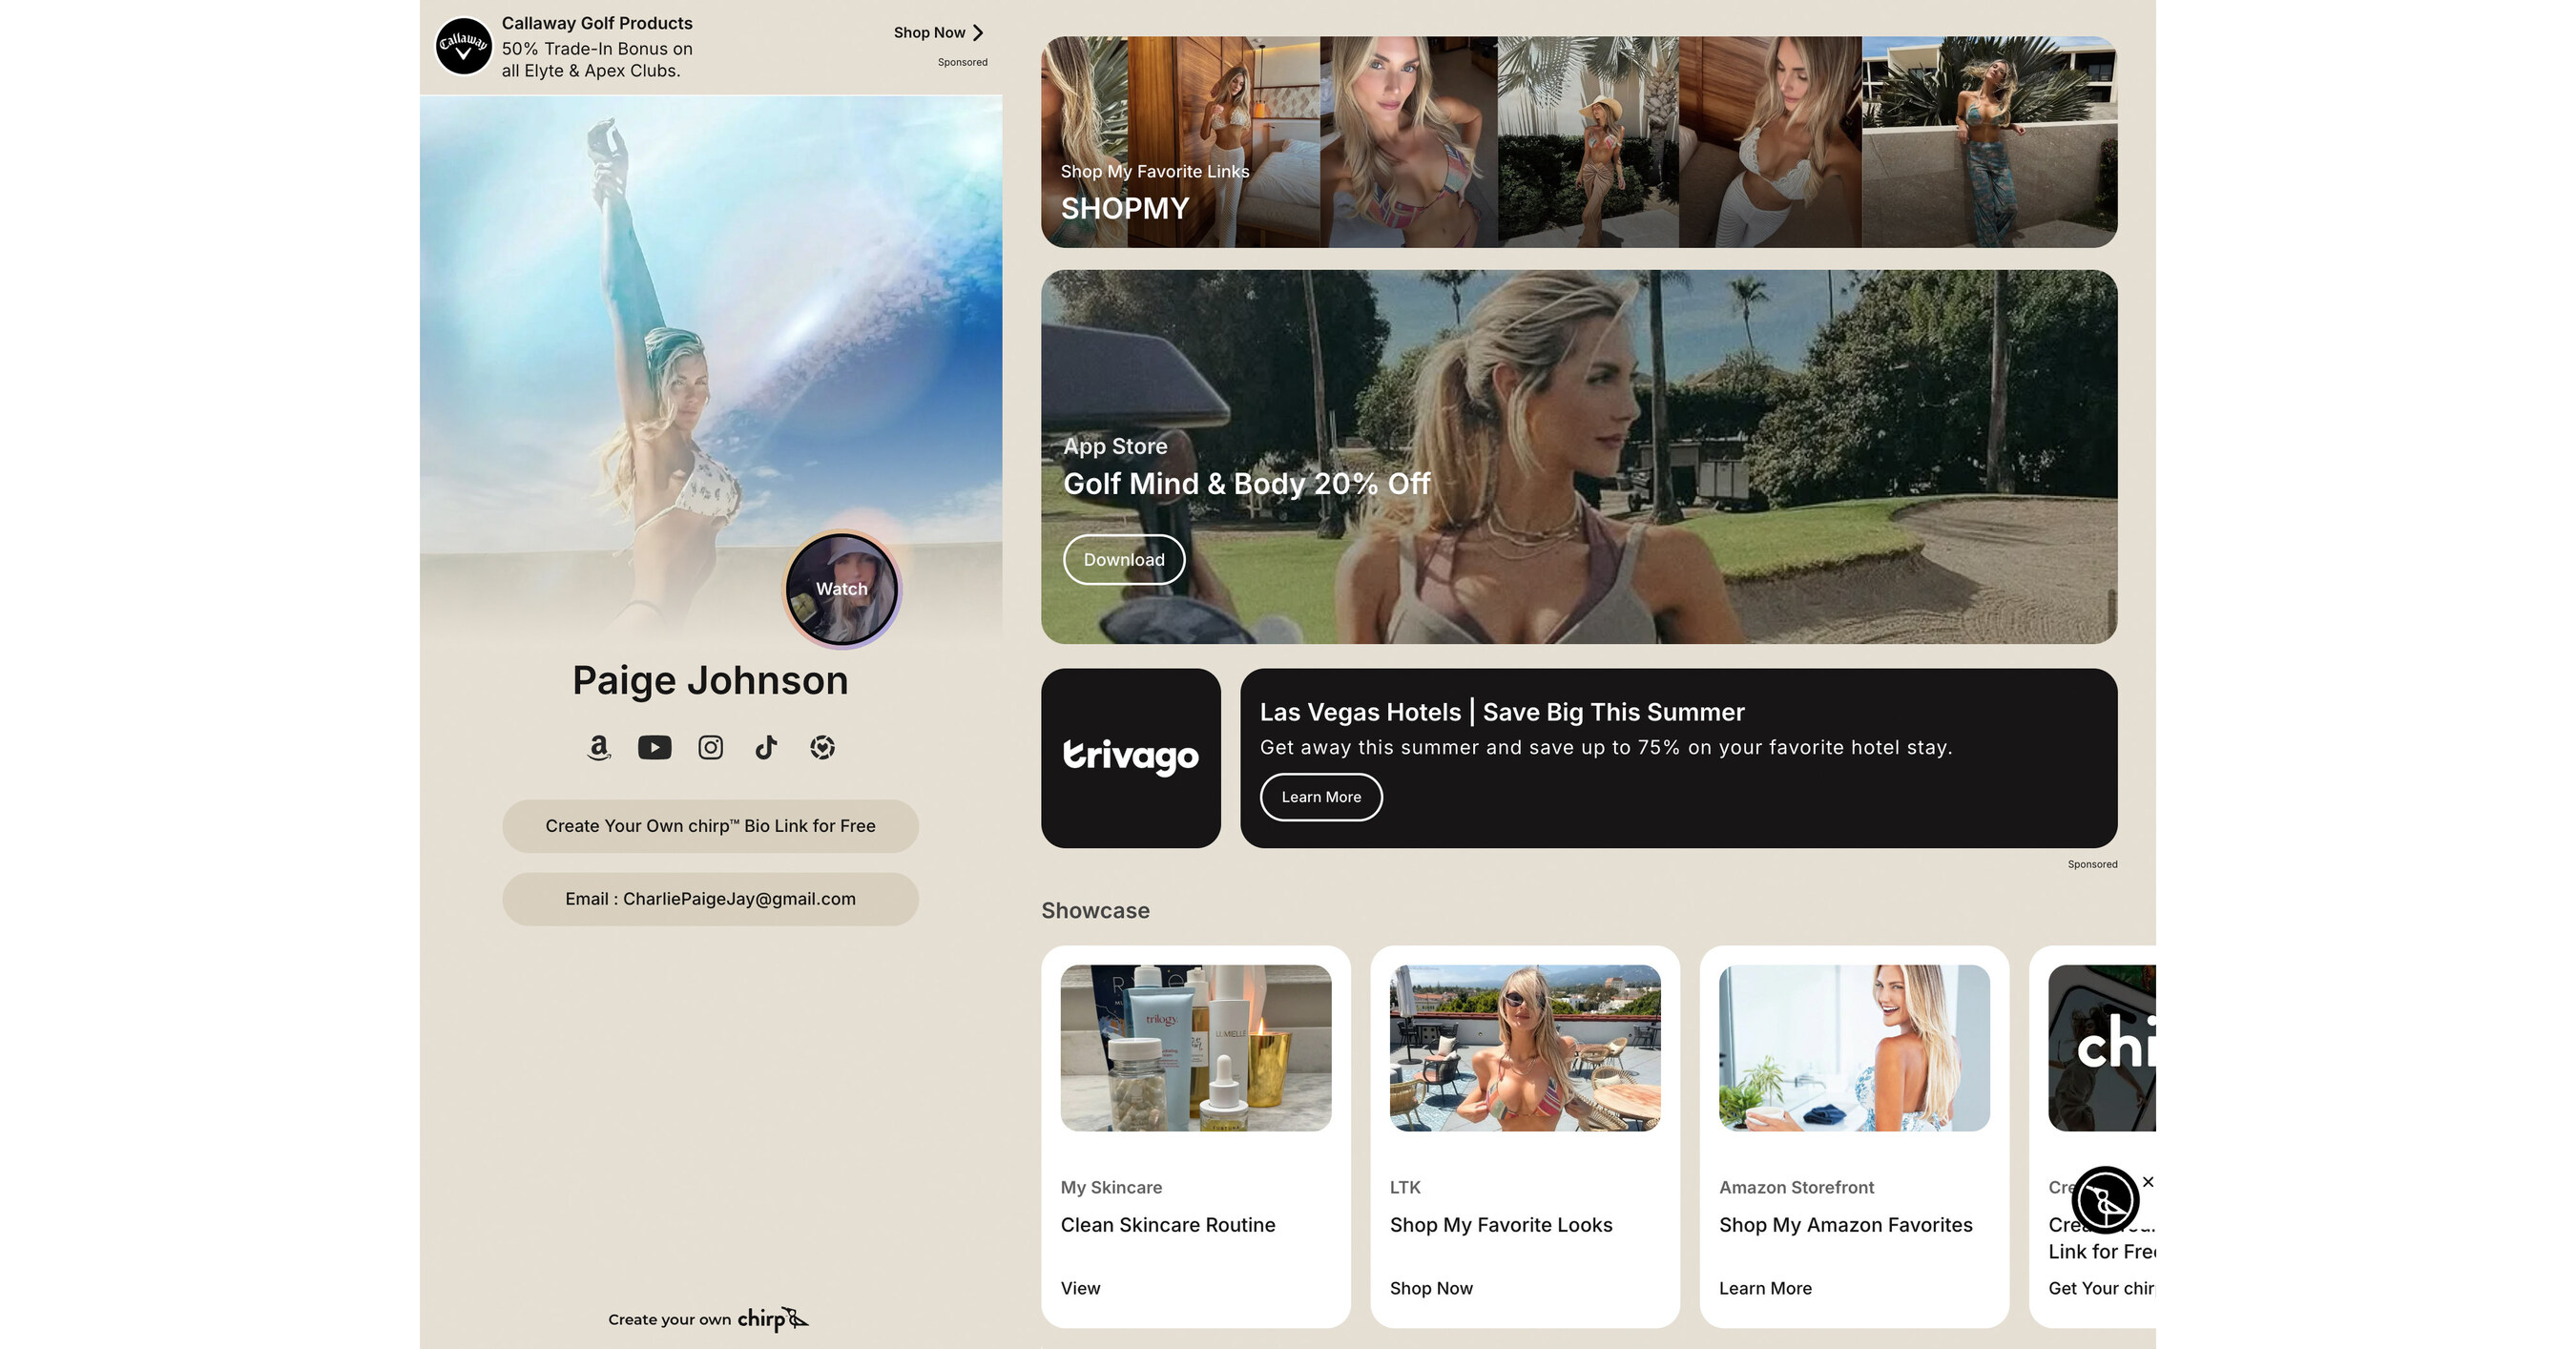Open the last circular social icon after TikTok
This screenshot has height=1349, width=2576.
(x=822, y=748)
